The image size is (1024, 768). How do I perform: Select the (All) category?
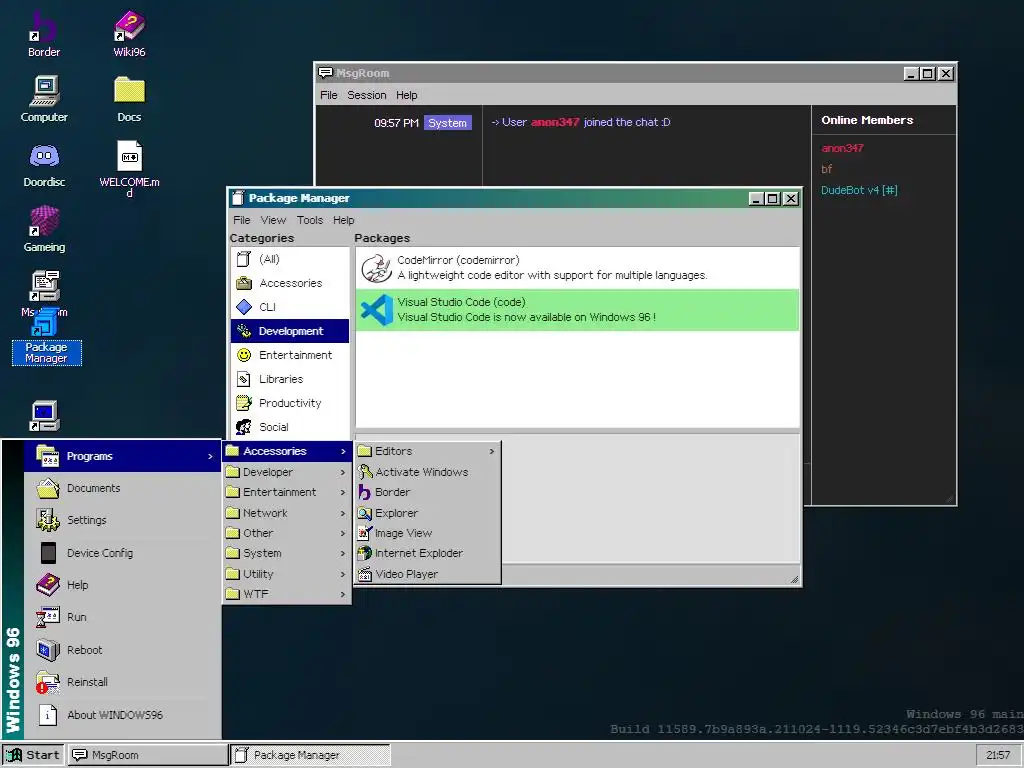[290, 259]
